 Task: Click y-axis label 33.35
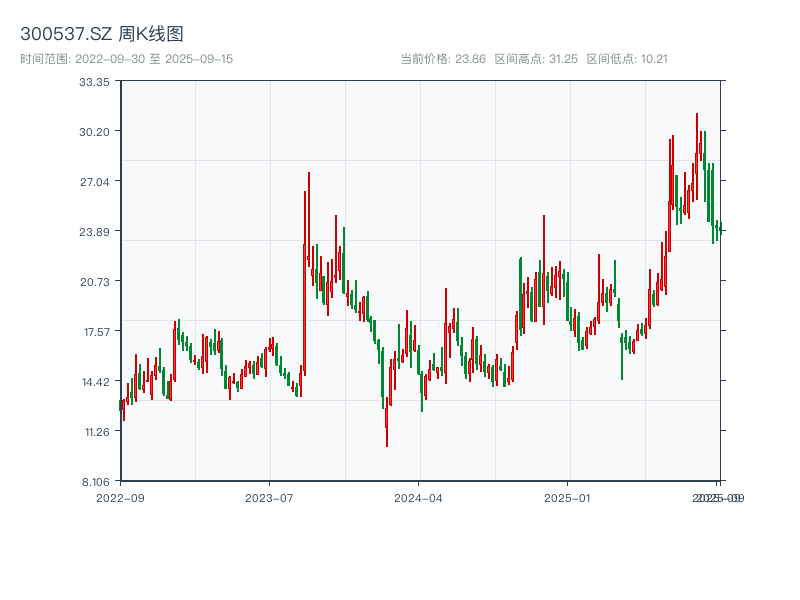[x=94, y=82]
